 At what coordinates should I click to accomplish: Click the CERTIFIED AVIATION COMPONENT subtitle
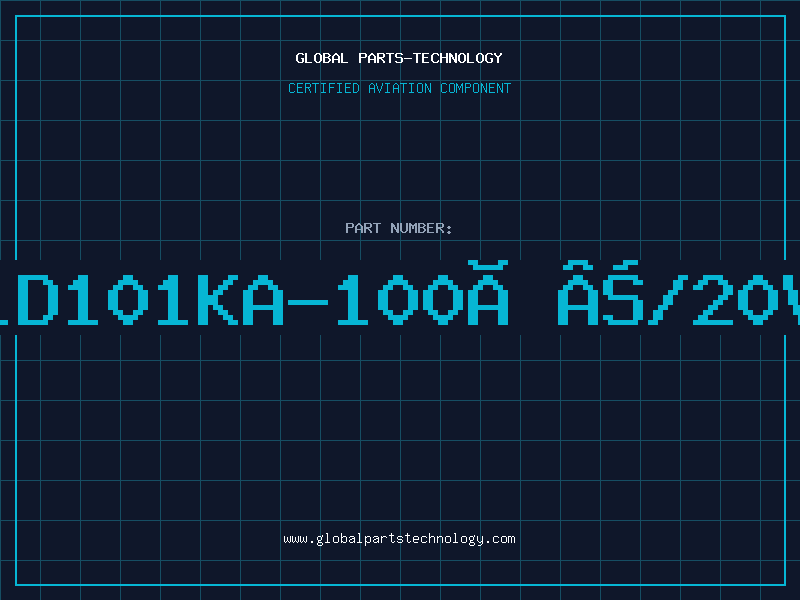coord(399,88)
